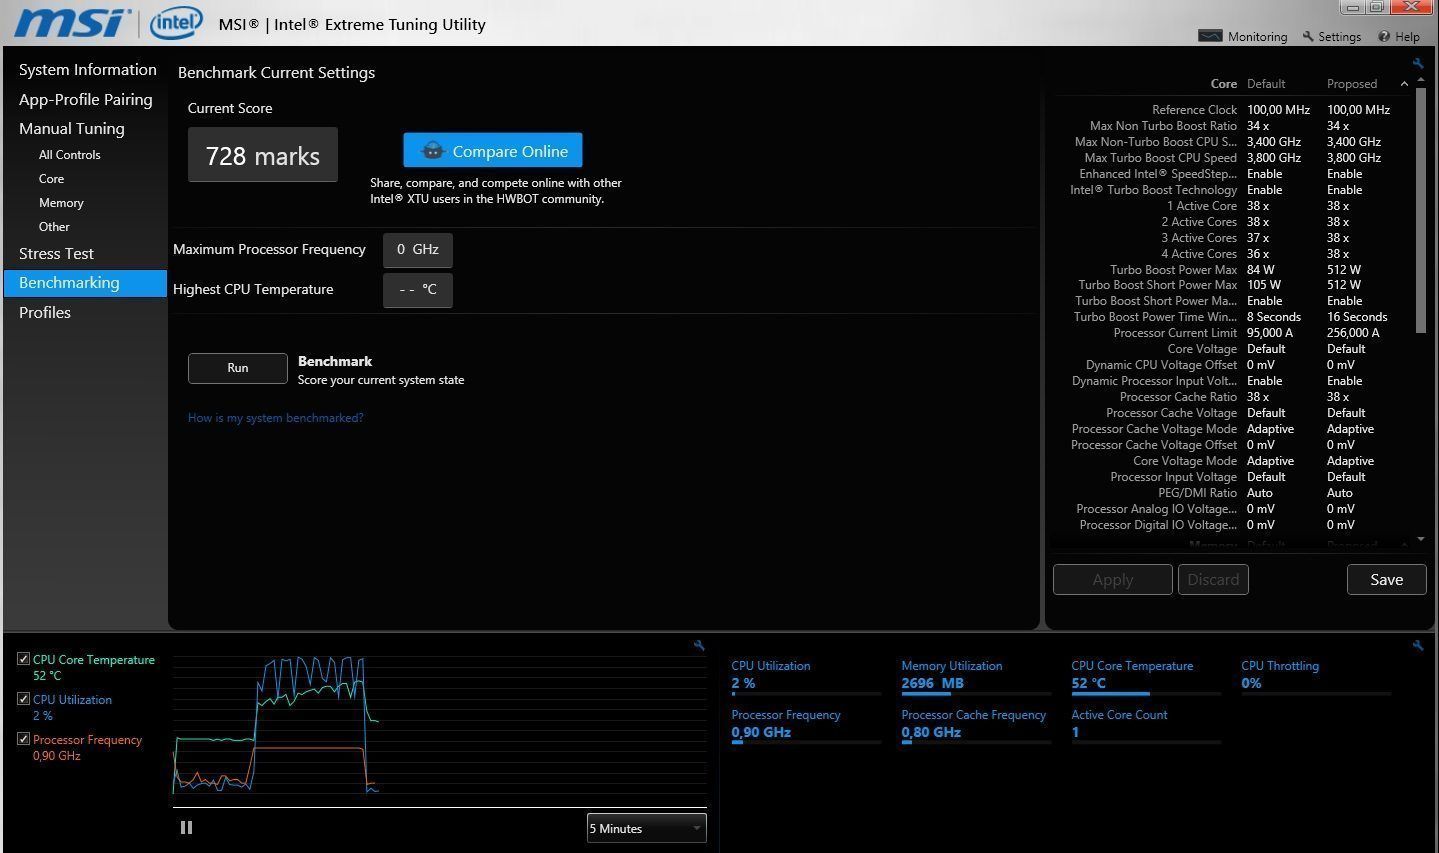Click the Intel logo in title bar
Screen dimensions: 1439x853
pyautogui.click(x=176, y=23)
